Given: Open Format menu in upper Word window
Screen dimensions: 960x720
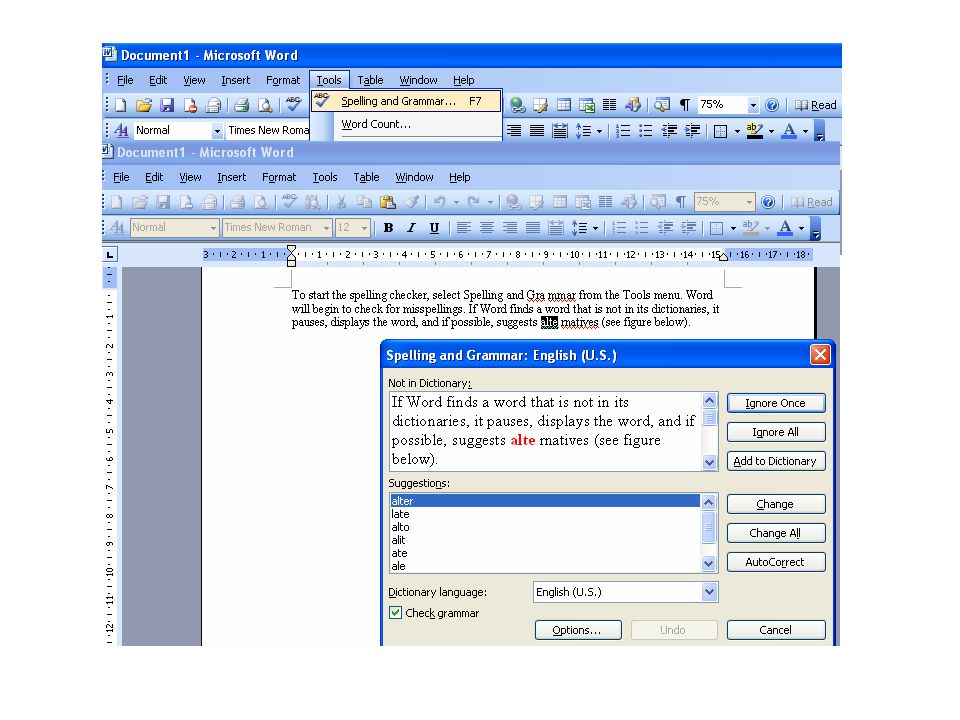Looking at the screenshot, I should 283,80.
